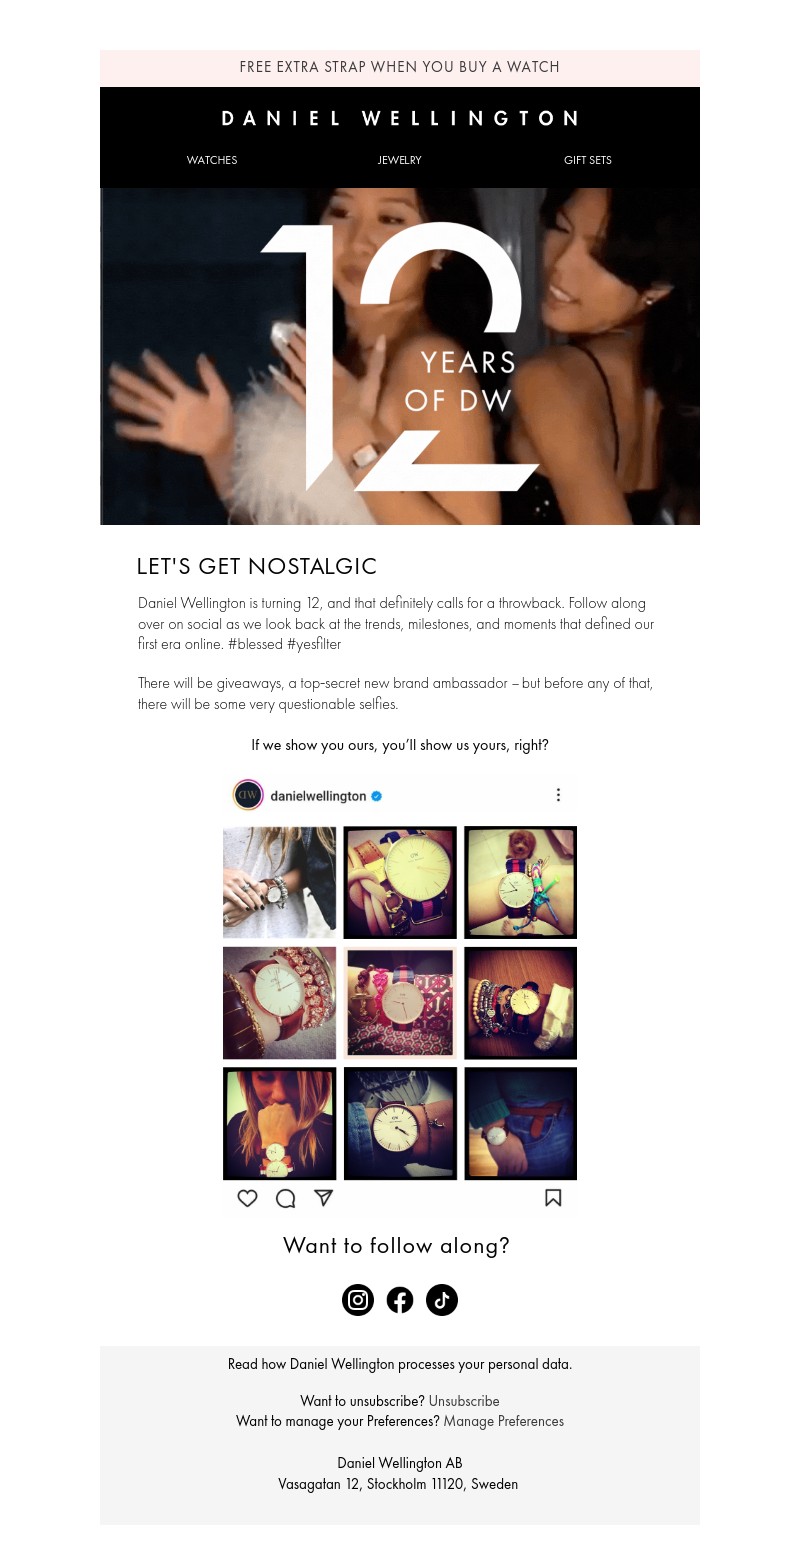Open the three-dot post options menu

click(558, 795)
